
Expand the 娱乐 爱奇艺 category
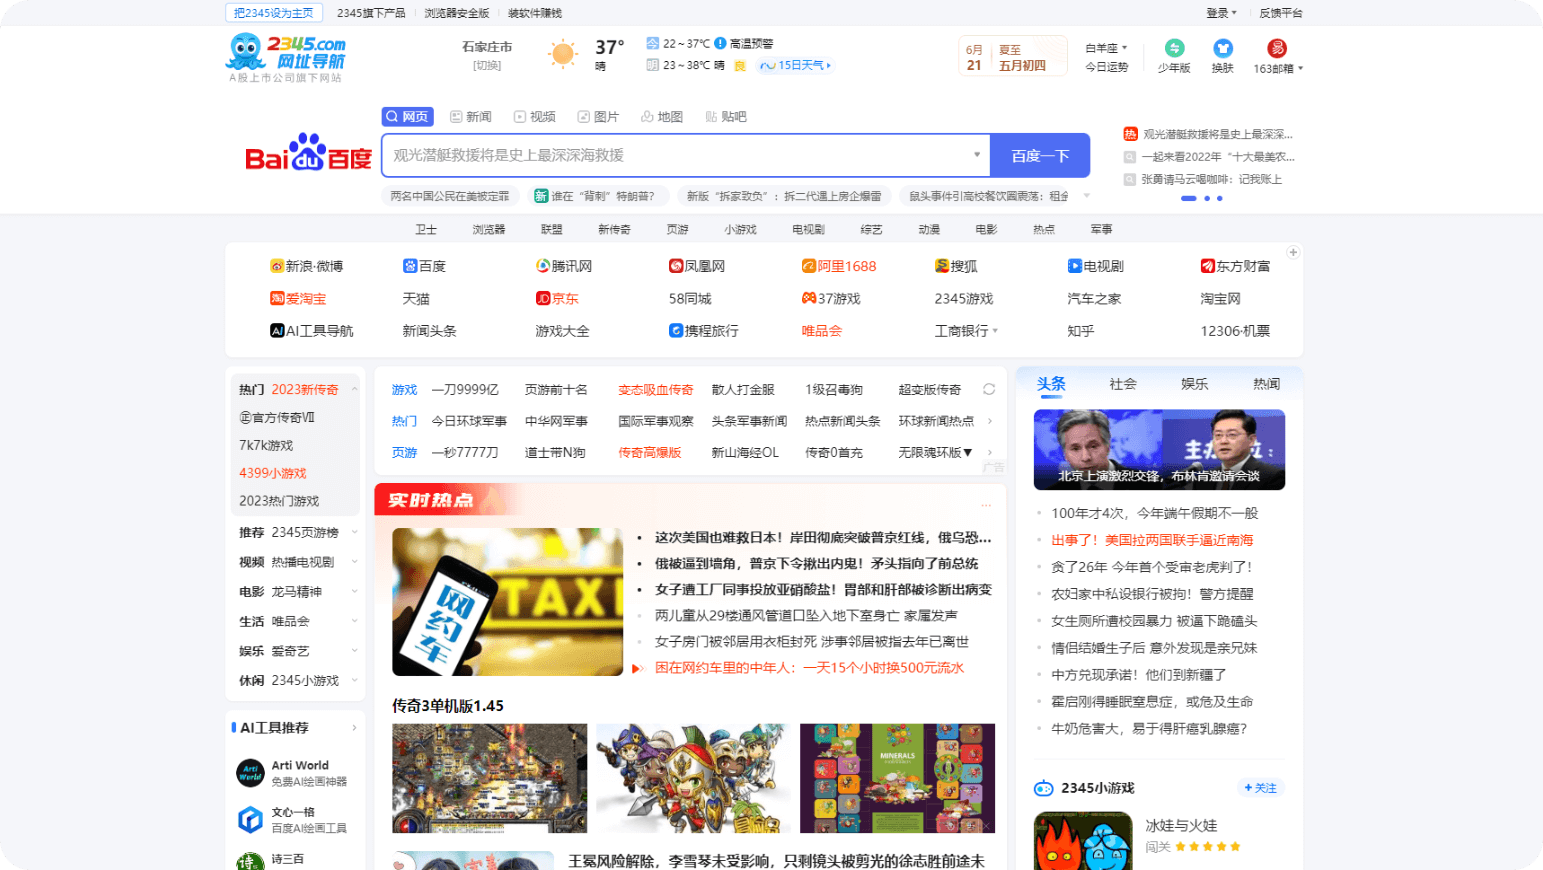354,650
